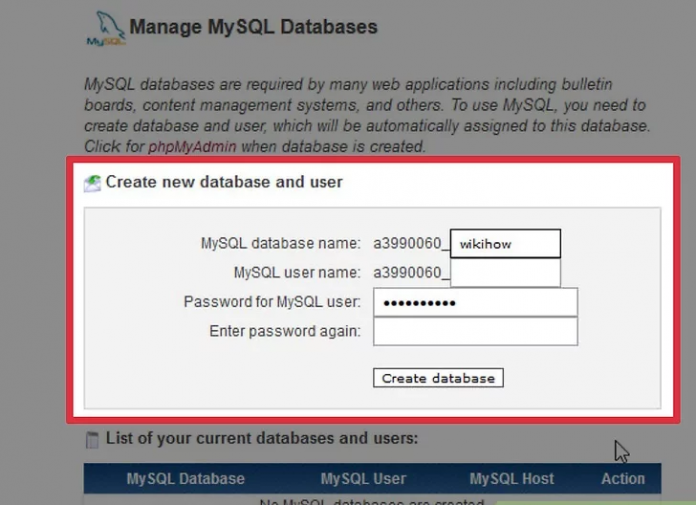
Task: Click the database list icon beside List heading
Action: (x=92, y=439)
